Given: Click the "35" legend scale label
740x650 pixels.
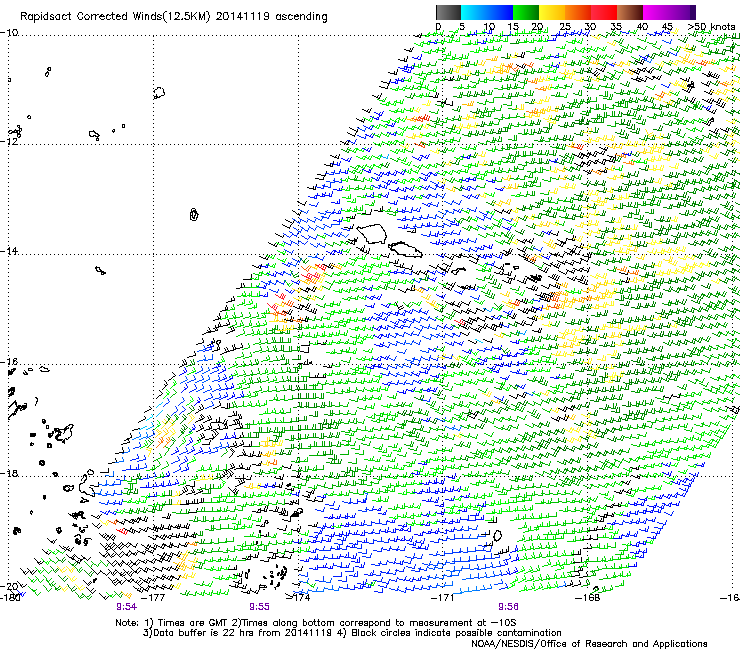Looking at the screenshot, I should click(x=616, y=27).
